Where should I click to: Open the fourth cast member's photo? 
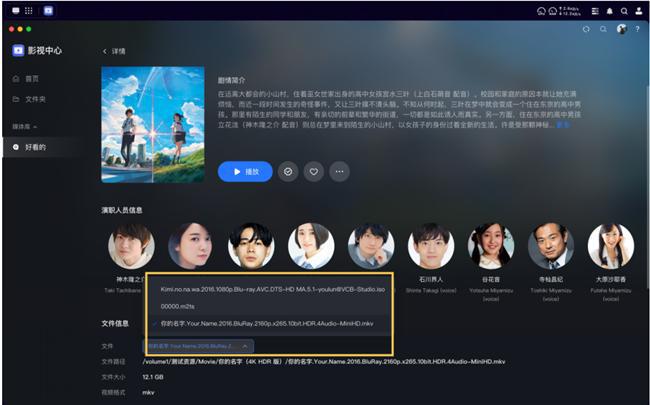(x=311, y=246)
